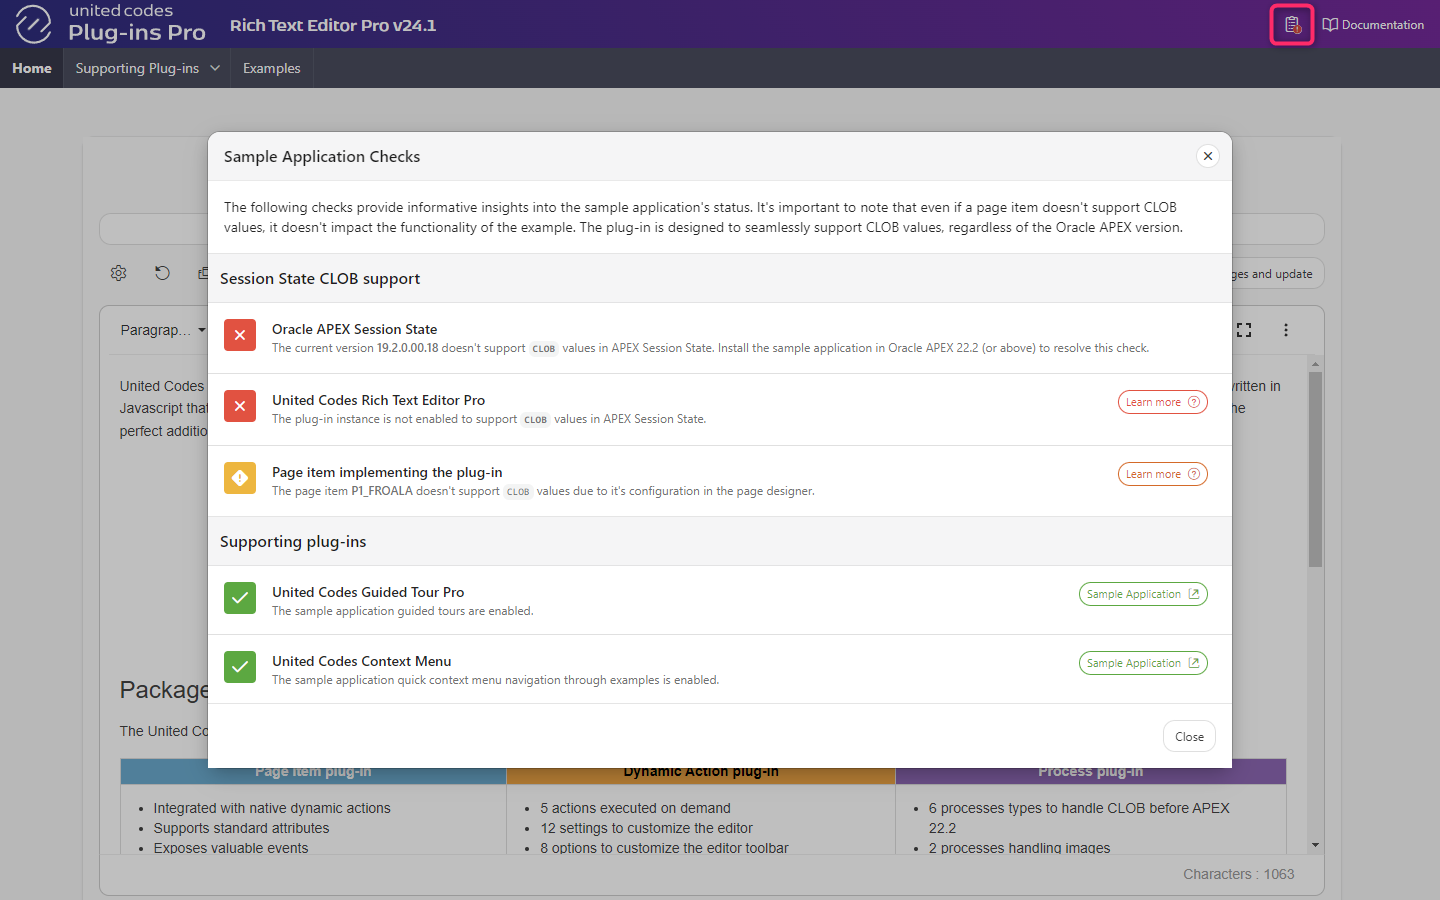Click the 'Sample Application Checks' dialog title

322,156
